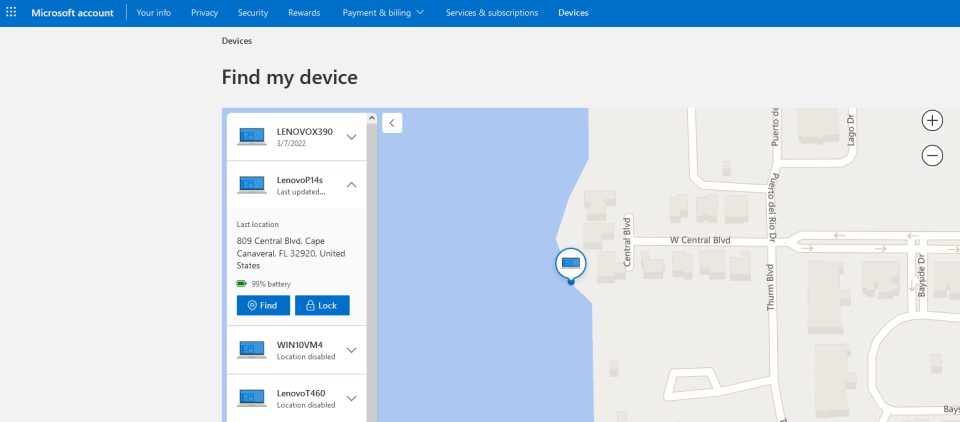Zoom in on the map
This screenshot has height=422, width=960.
[x=932, y=120]
